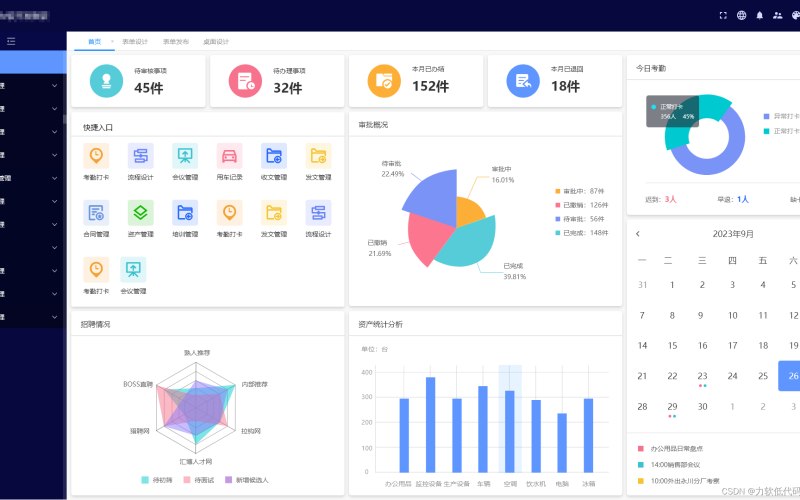The width and height of the screenshot is (800, 500).
Task: Toggle the 已完成 legend in approval pie
Action: (x=582, y=233)
